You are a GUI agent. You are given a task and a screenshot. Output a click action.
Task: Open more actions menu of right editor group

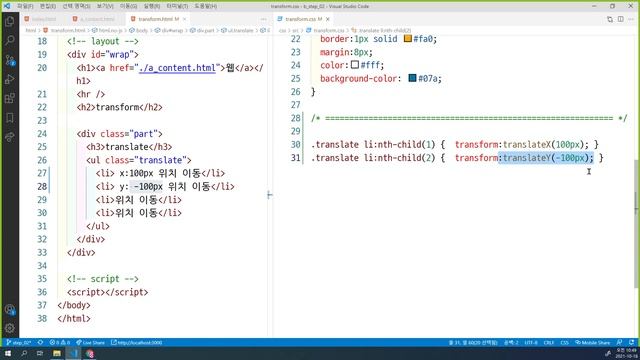(x=631, y=19)
